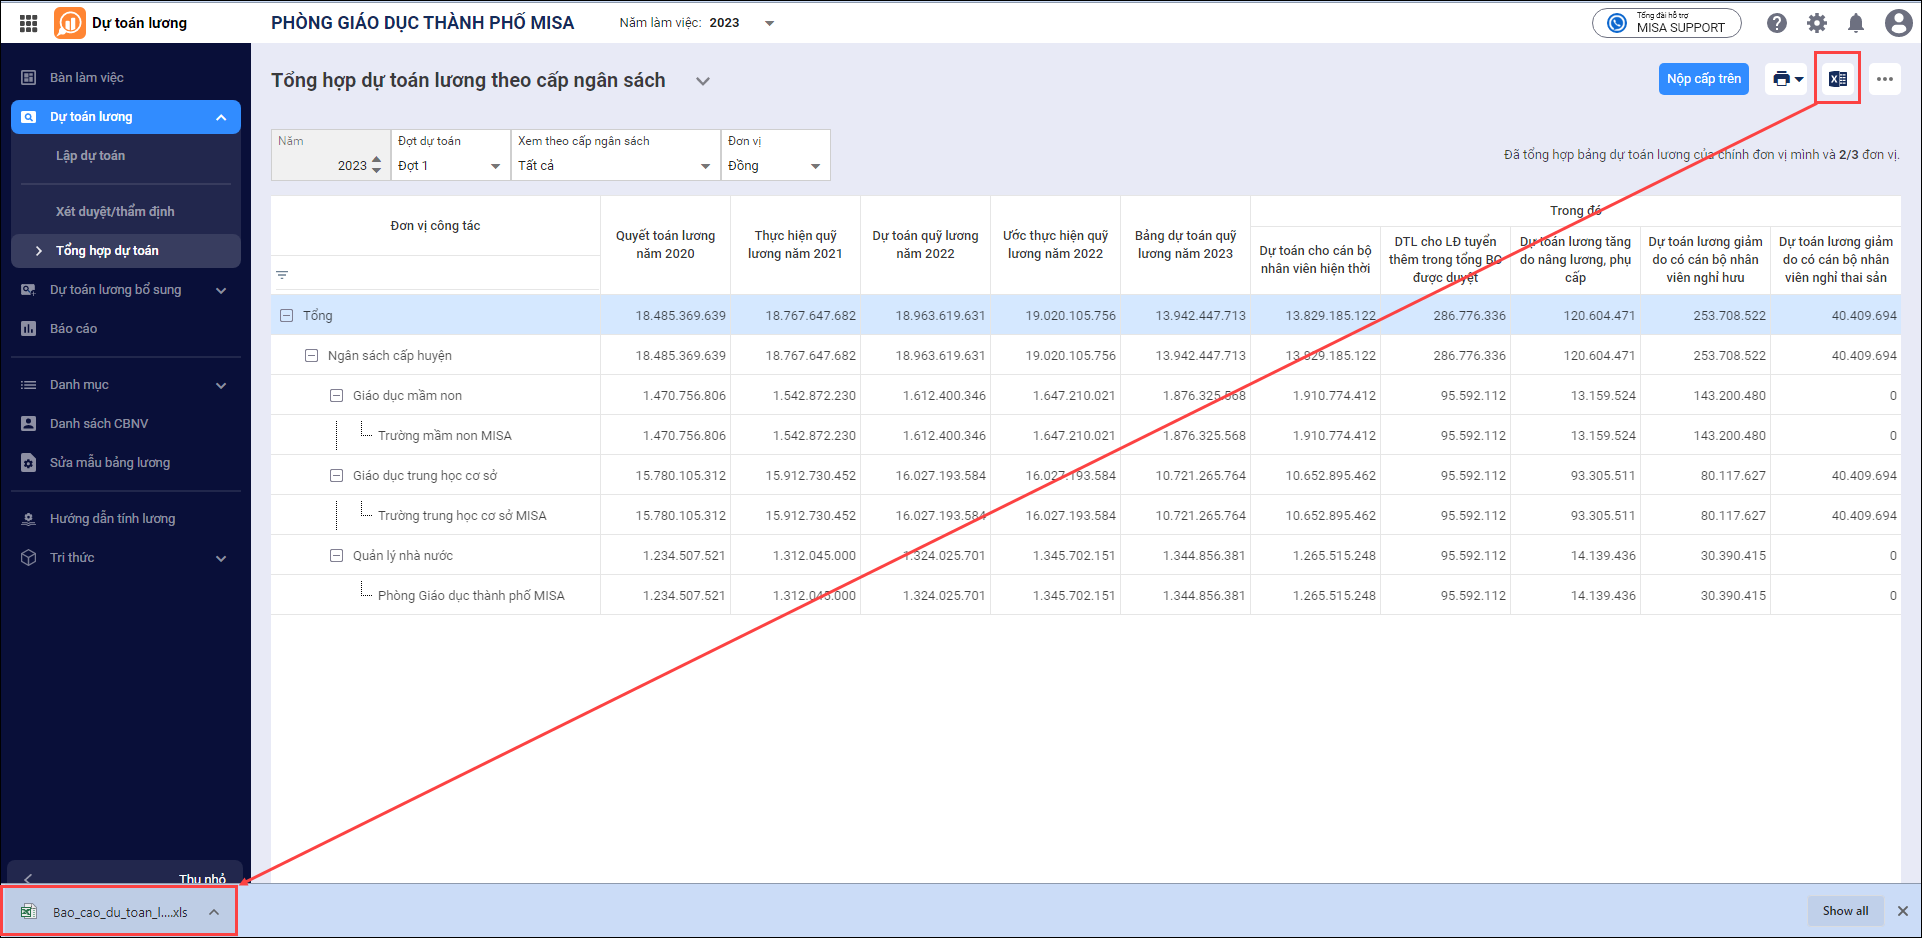Collapse the Giáo dục mầm non group
The image size is (1922, 938).
[337, 396]
